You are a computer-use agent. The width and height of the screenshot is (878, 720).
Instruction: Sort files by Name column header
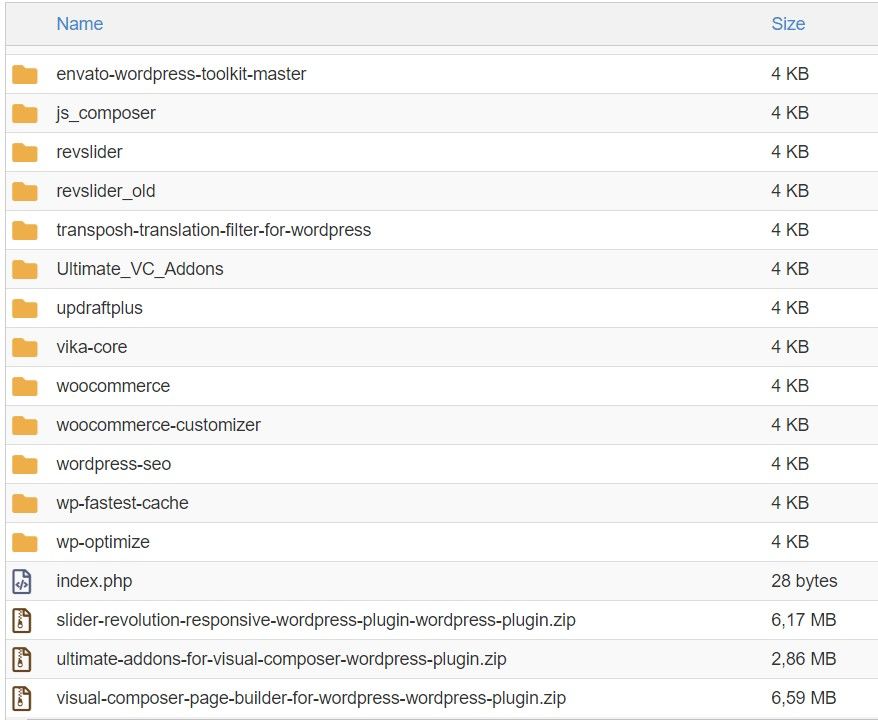pyautogui.click(x=80, y=24)
